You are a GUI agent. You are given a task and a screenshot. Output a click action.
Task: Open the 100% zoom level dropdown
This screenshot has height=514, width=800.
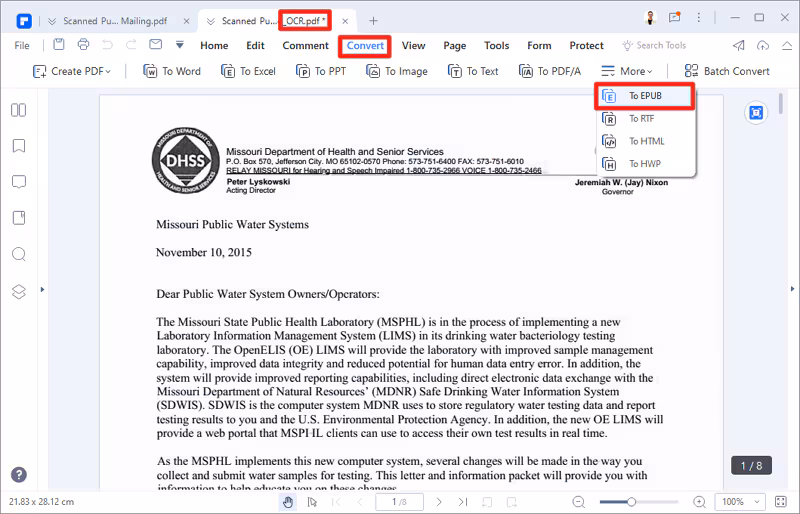[740, 502]
